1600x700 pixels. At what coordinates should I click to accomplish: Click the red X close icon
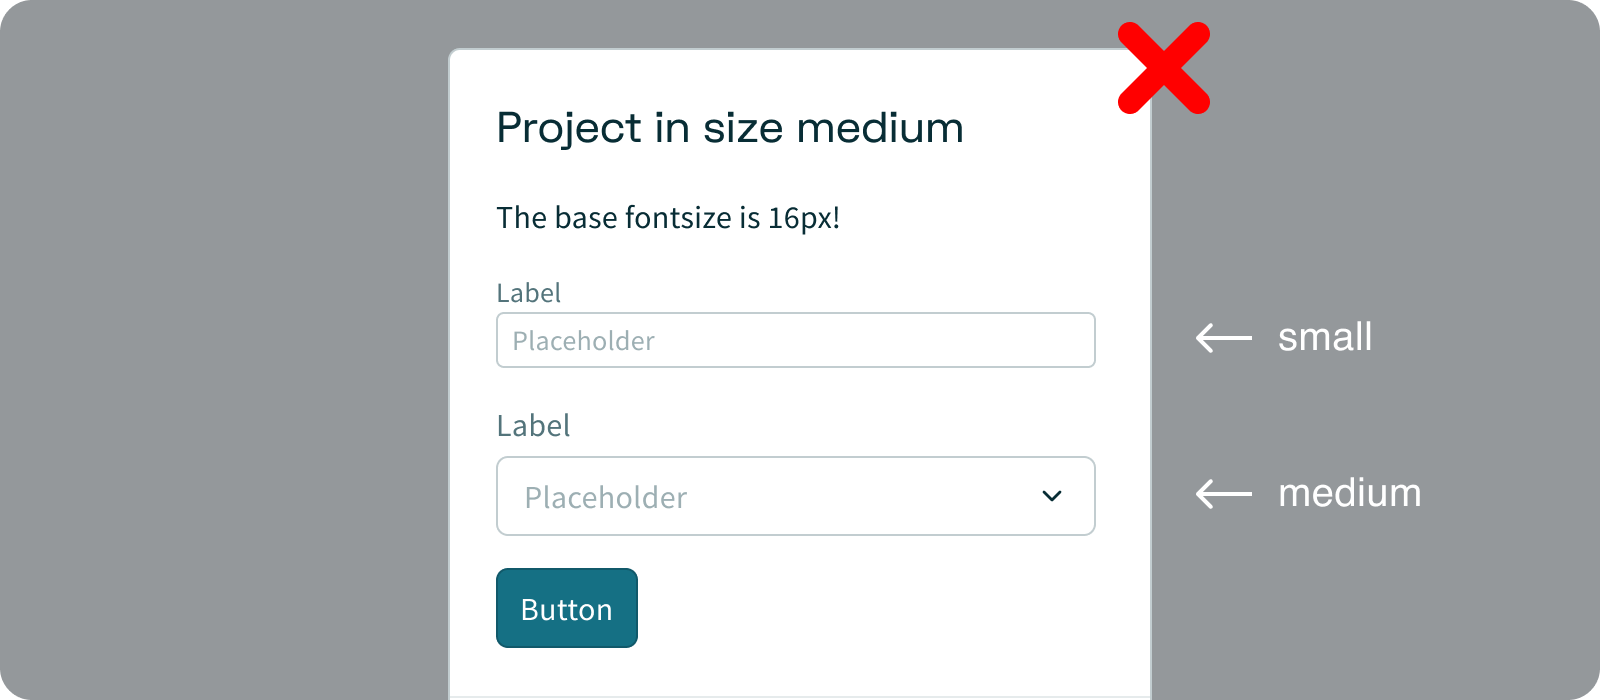click(x=1163, y=67)
